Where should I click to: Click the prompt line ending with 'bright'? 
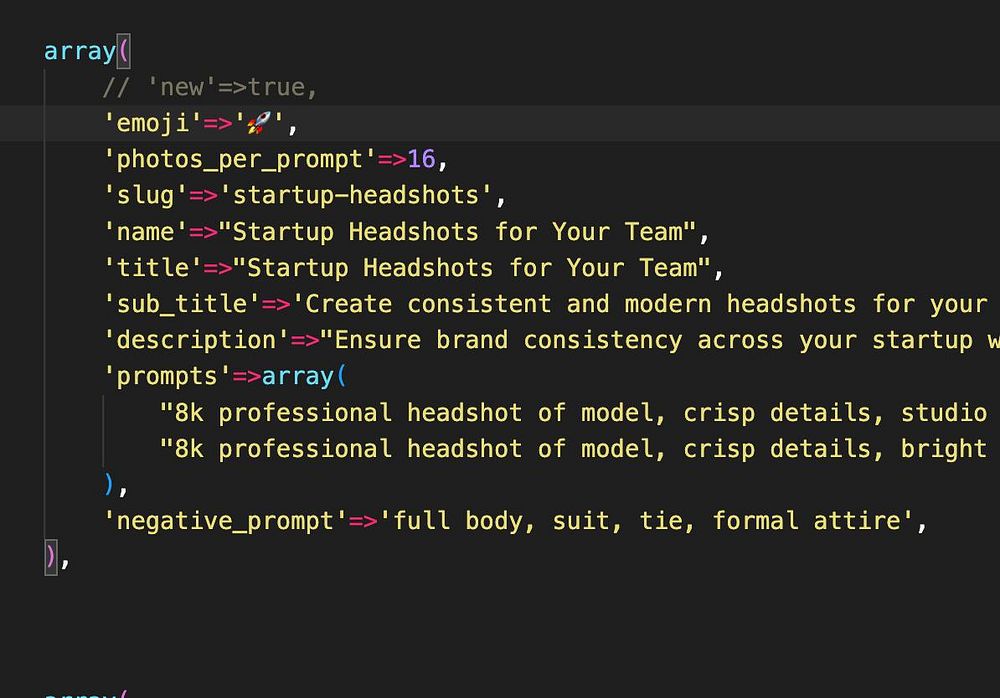573,449
